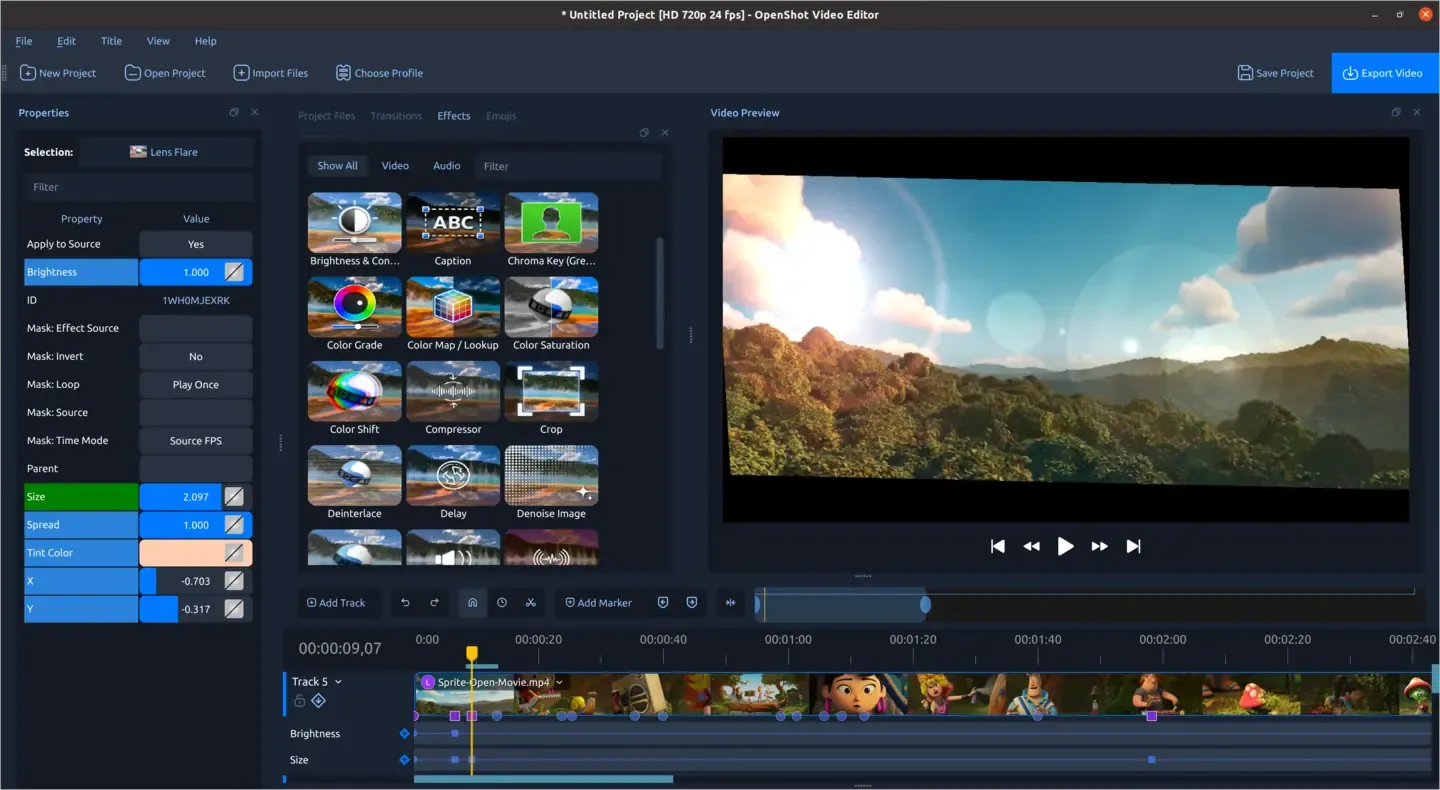The height and width of the screenshot is (790, 1440).
Task: Click the keyframe icon under Track 5
Action: click(x=318, y=701)
